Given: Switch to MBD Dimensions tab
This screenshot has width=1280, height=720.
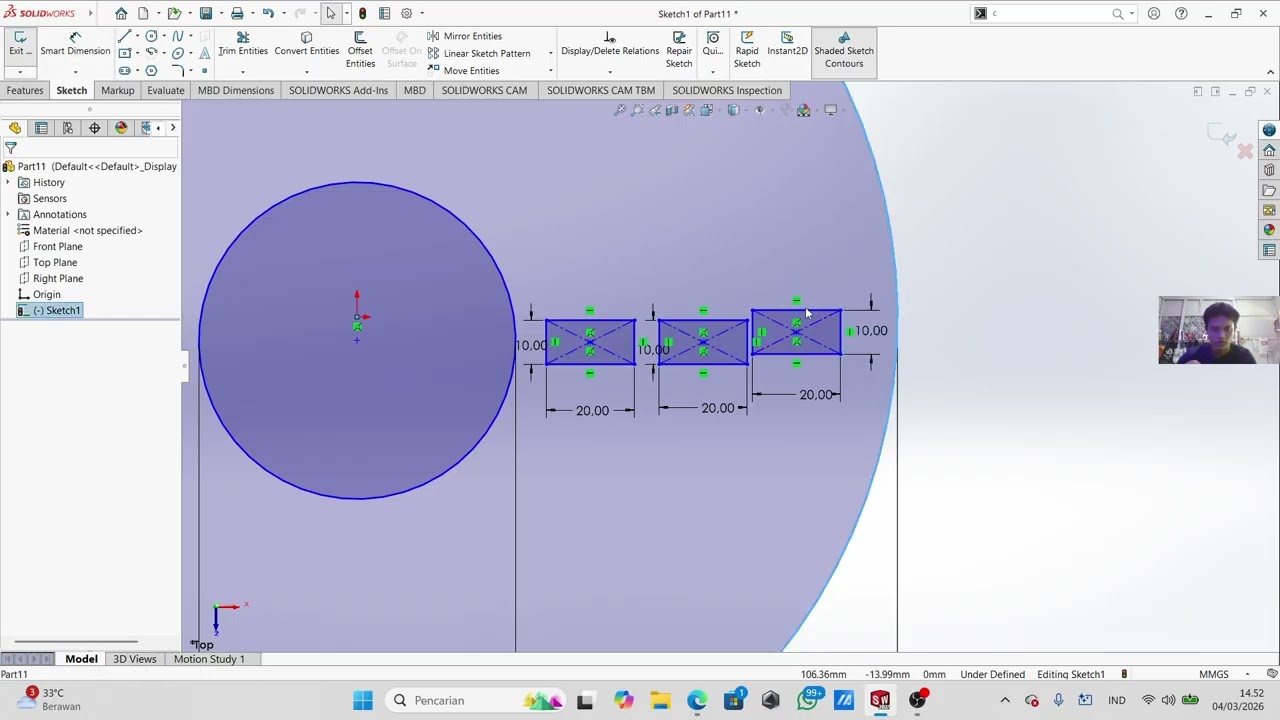Looking at the screenshot, I should (x=236, y=90).
